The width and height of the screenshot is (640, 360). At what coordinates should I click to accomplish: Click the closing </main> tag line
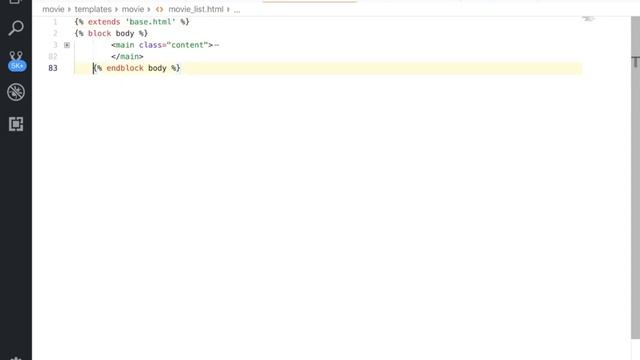tap(127, 56)
